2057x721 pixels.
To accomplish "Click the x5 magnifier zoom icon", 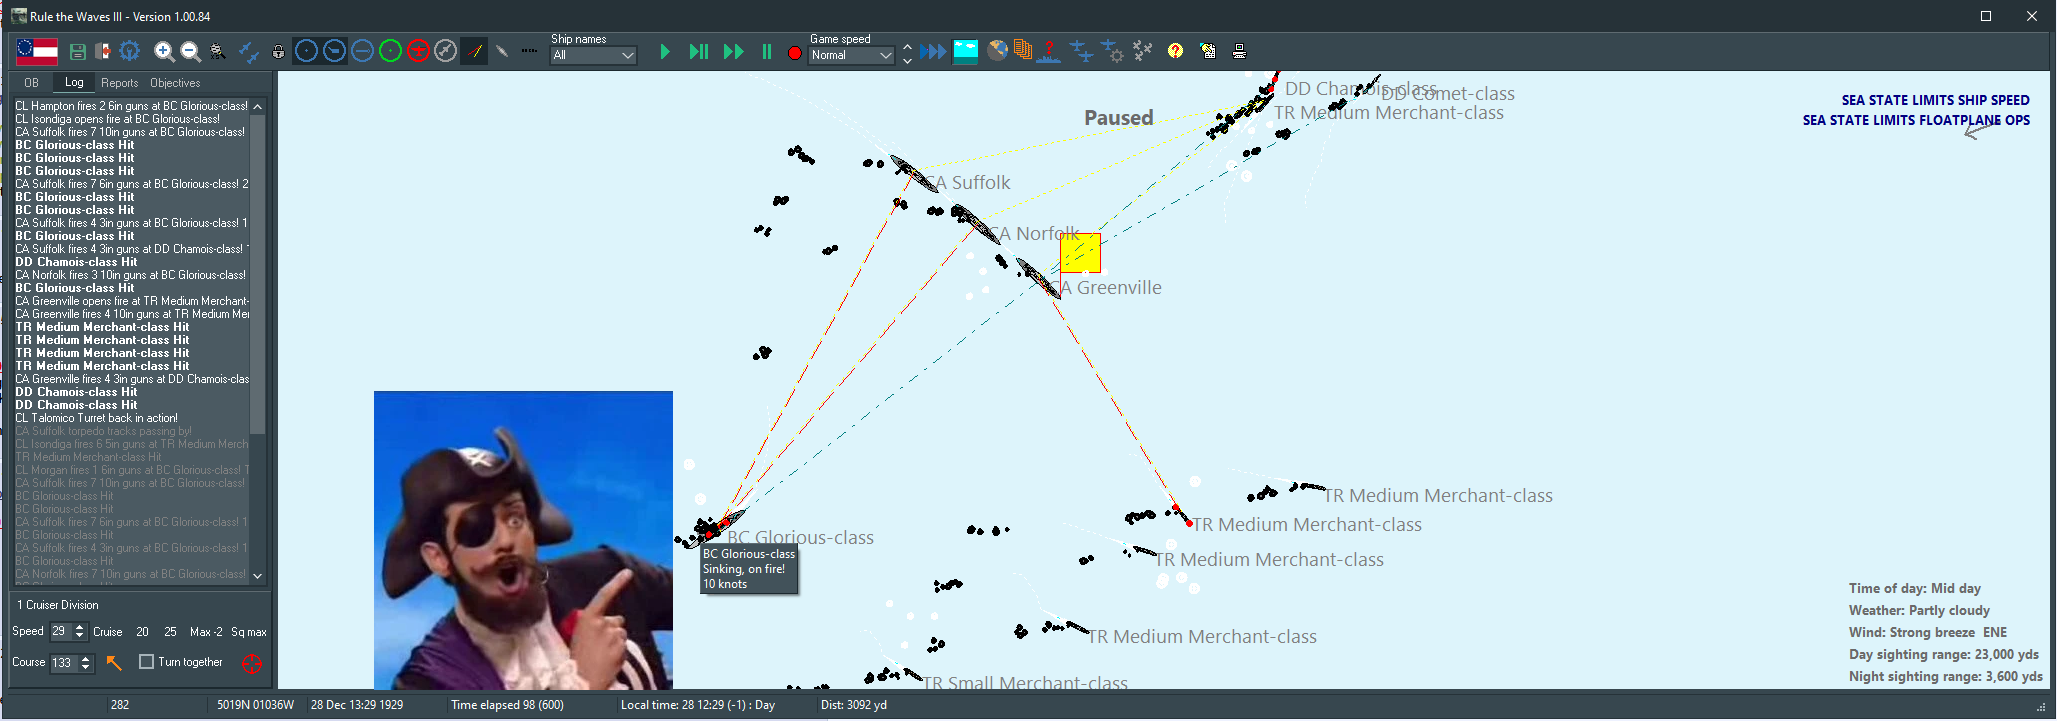I will pyautogui.click(x=217, y=51).
